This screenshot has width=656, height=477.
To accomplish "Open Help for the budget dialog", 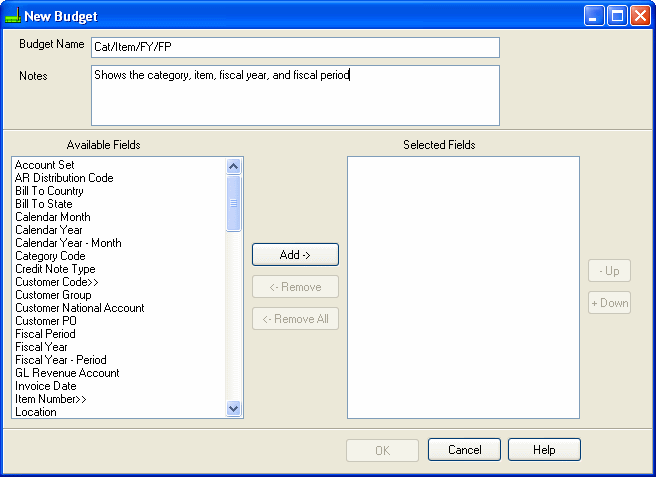I will coord(544,450).
